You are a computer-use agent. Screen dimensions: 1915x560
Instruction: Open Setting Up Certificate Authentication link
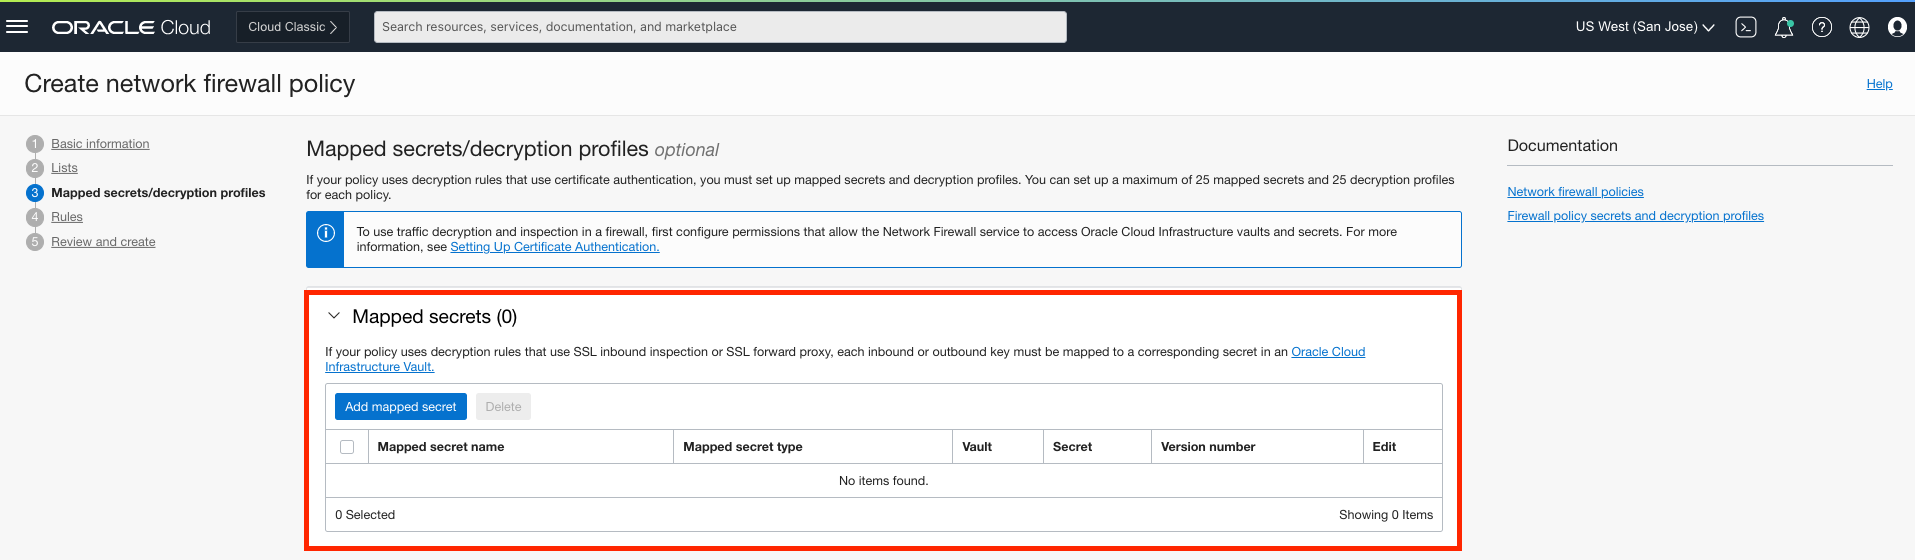pos(554,247)
